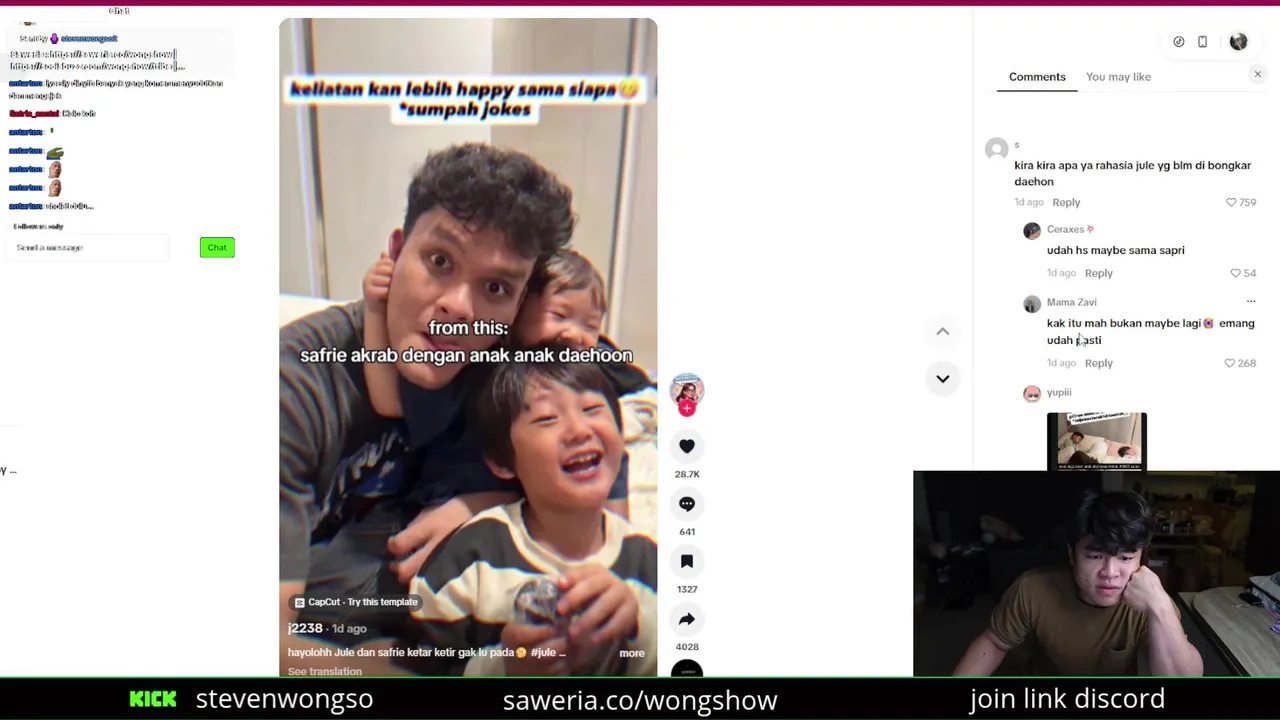Open the image attached to yupiii's comment
This screenshot has width=1280, height=720.
click(1097, 441)
